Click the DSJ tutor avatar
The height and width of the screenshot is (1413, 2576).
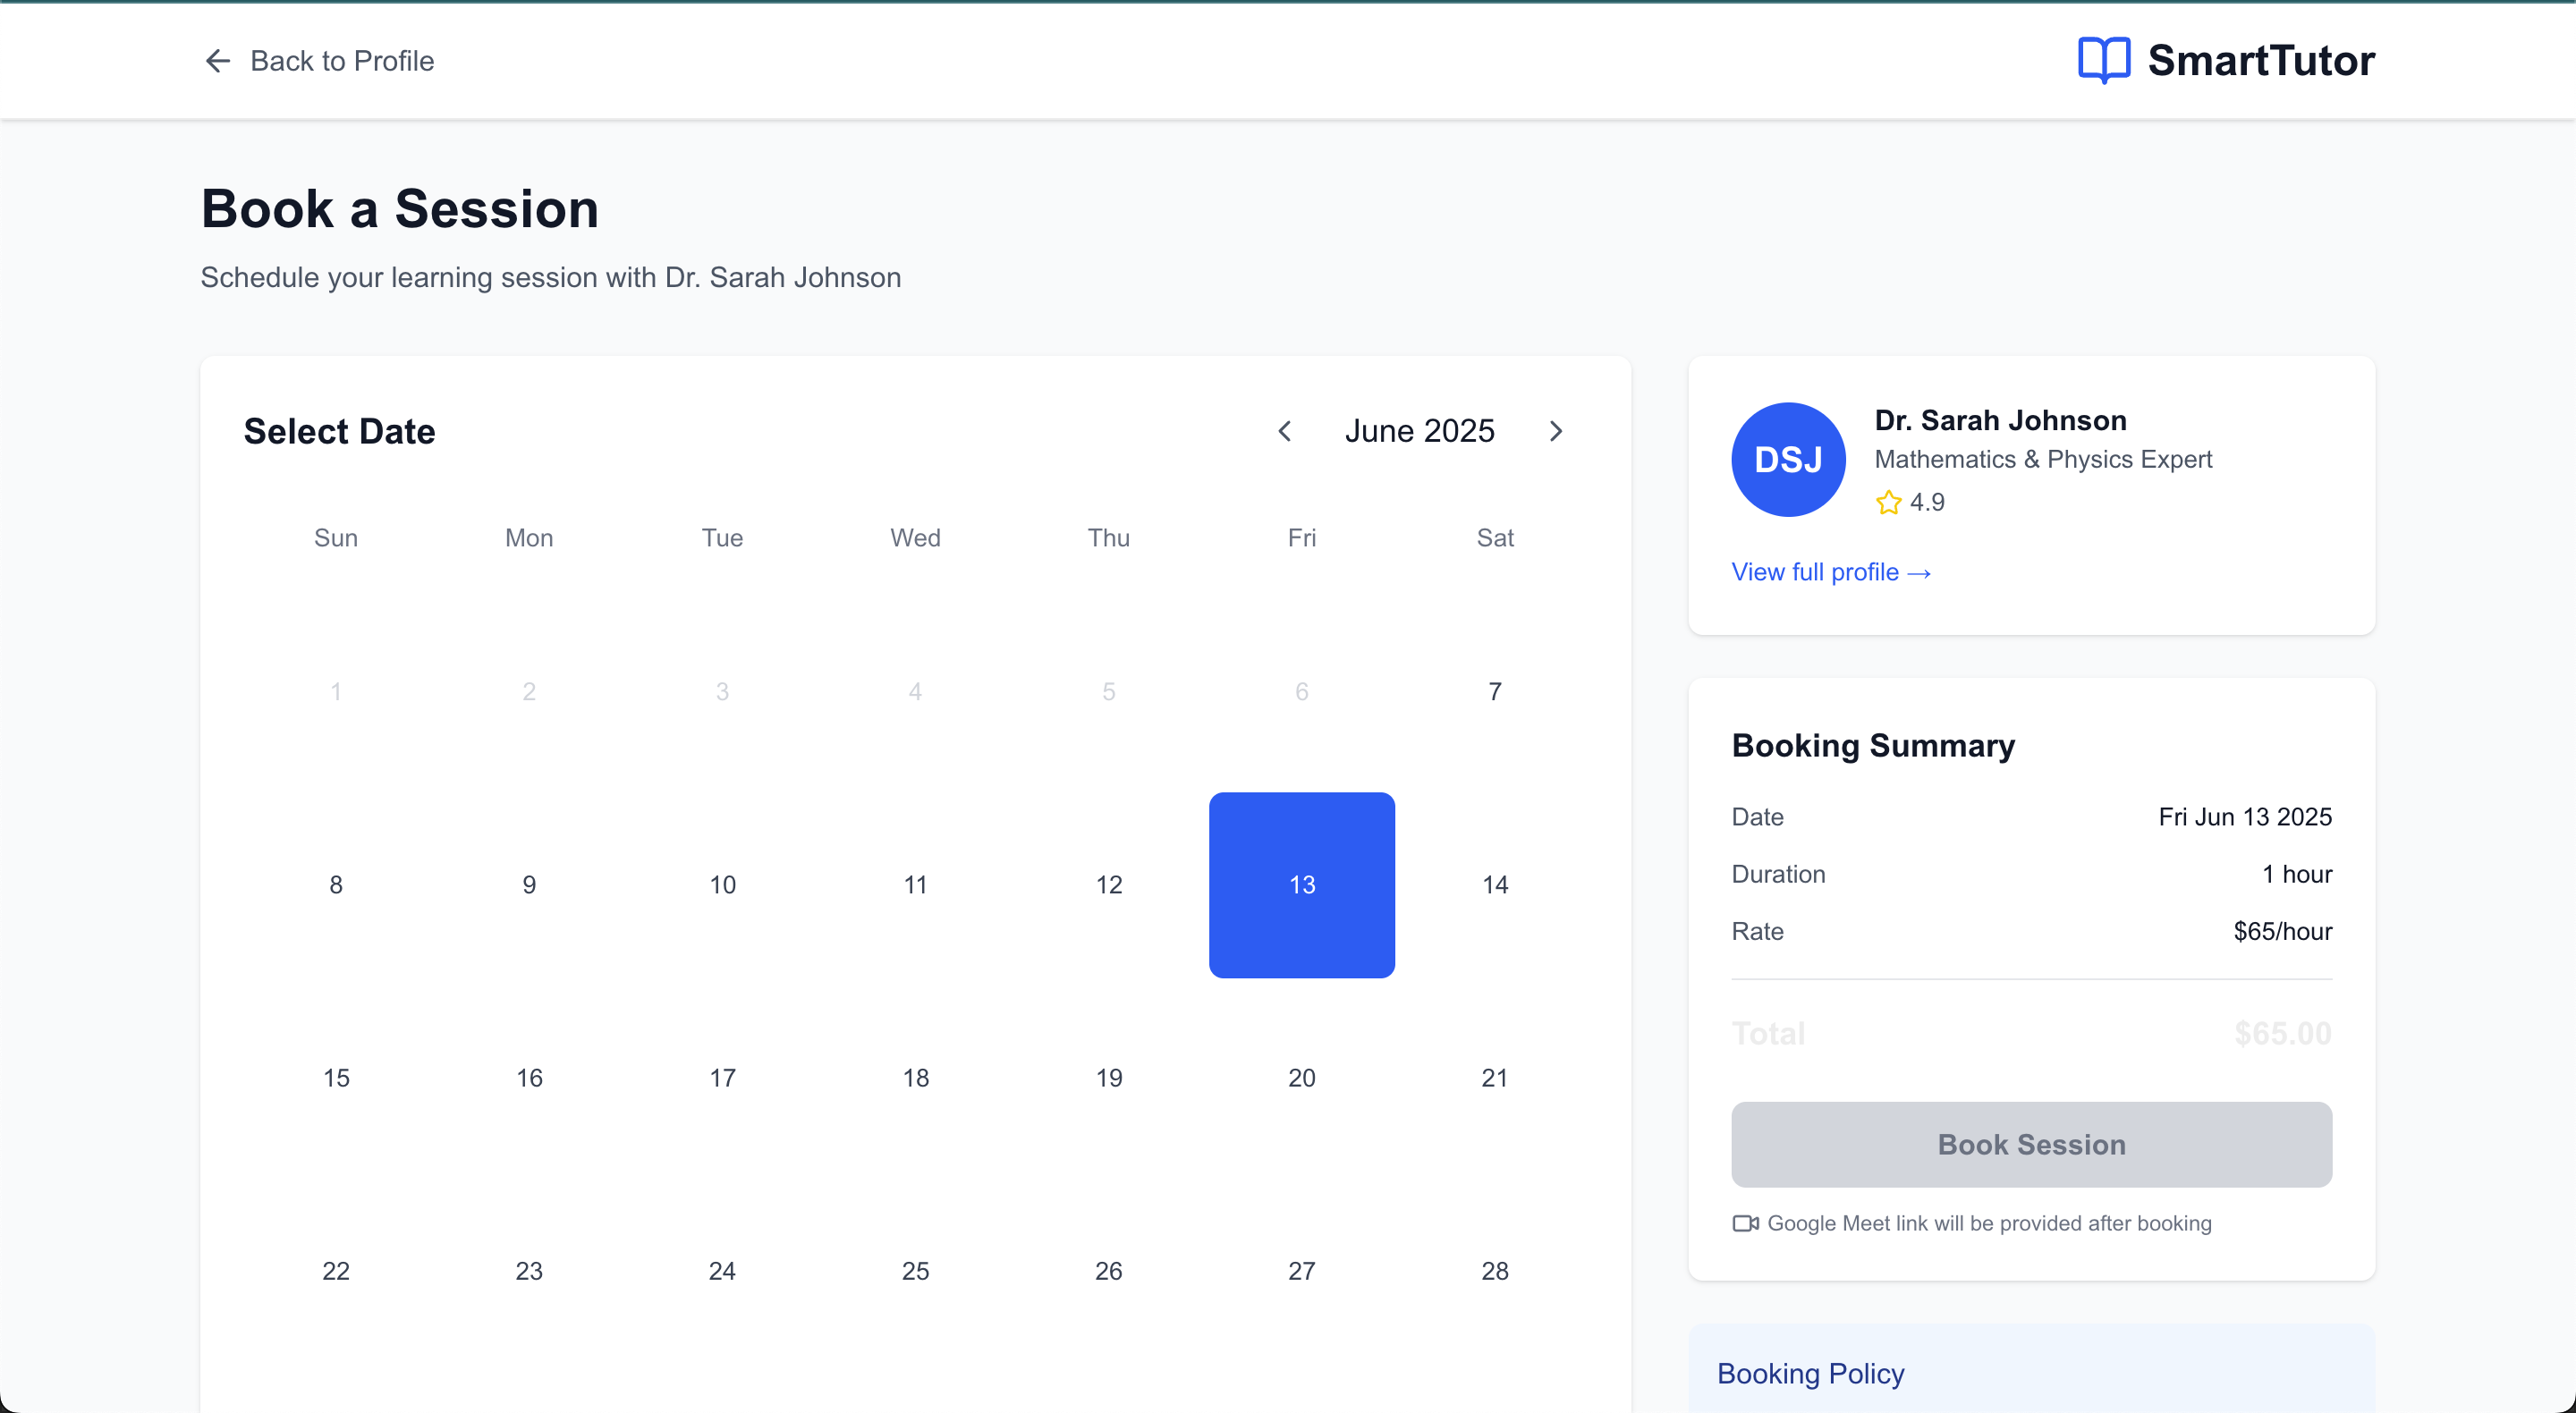[1788, 460]
